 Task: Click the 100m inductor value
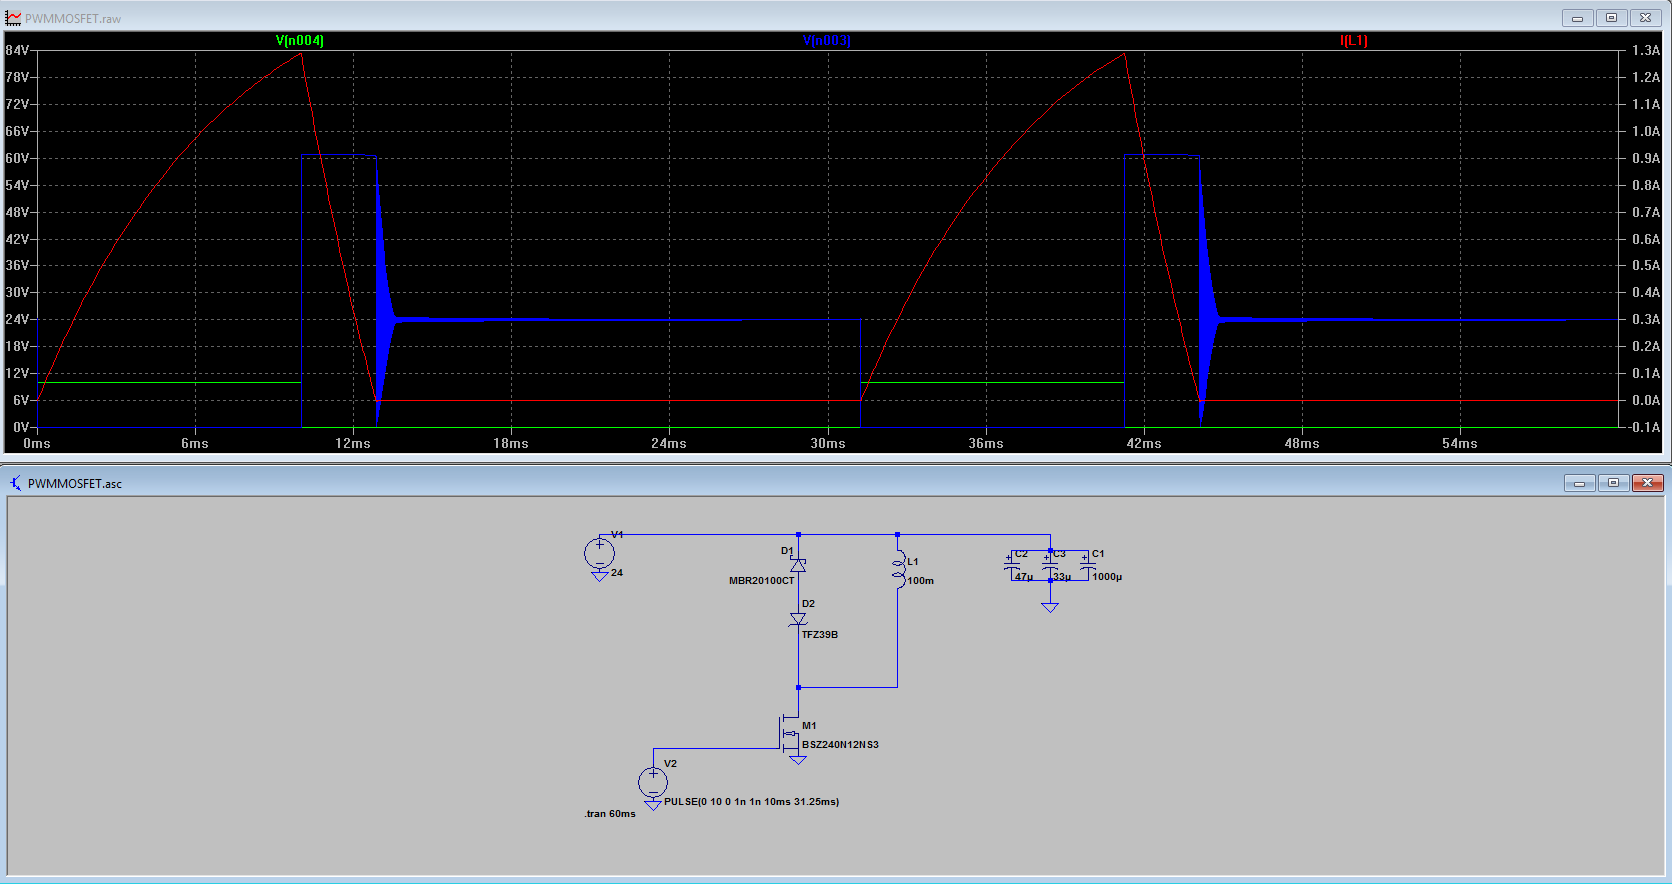tap(921, 581)
